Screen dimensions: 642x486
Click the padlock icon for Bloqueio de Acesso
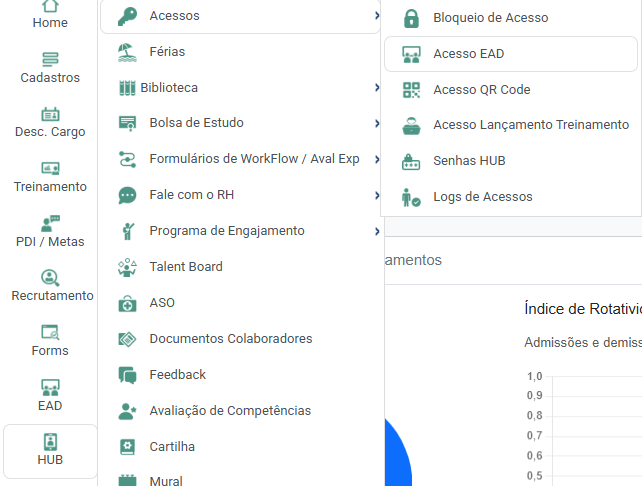[411, 18]
